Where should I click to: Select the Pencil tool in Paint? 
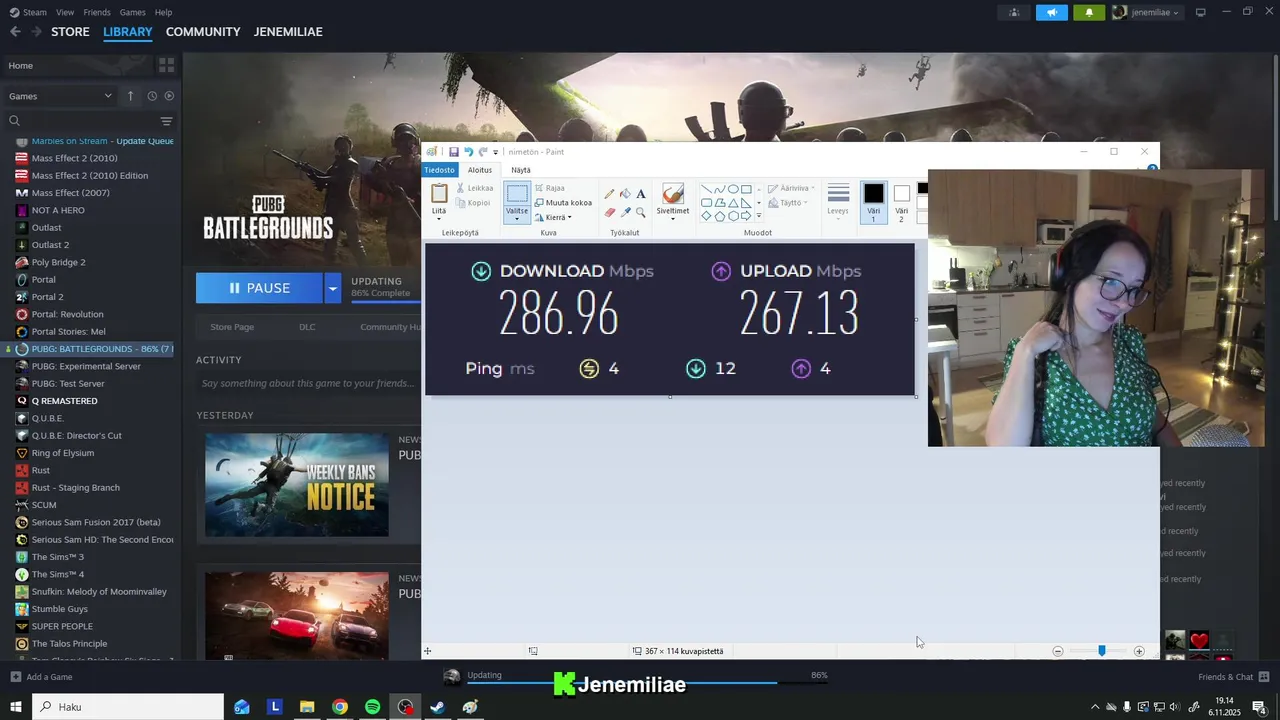tap(610, 193)
